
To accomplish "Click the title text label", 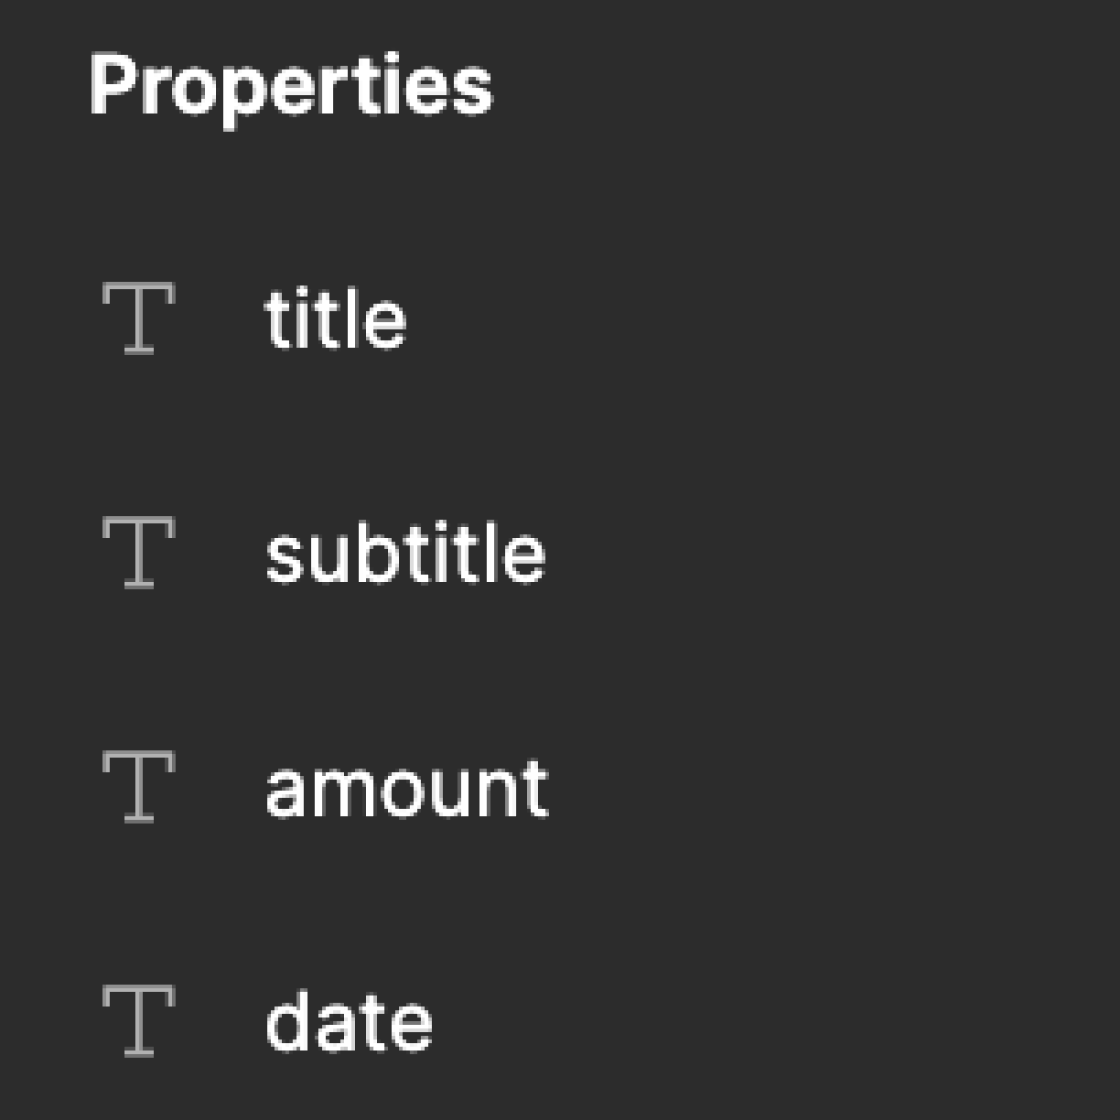I will click(335, 320).
